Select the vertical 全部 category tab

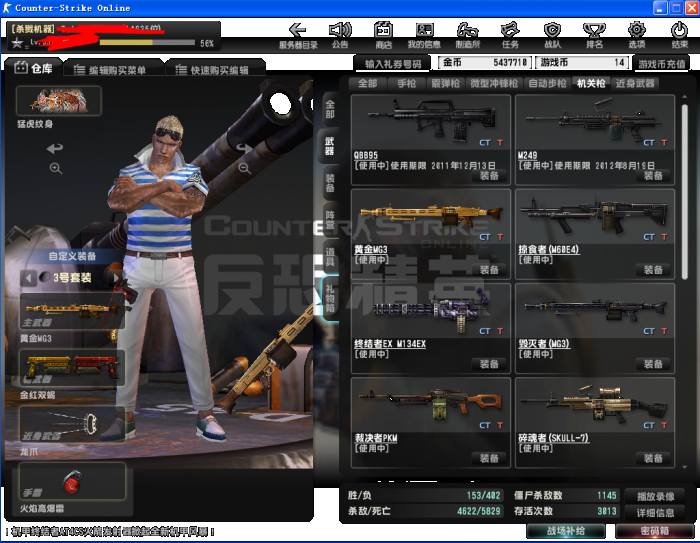point(329,109)
